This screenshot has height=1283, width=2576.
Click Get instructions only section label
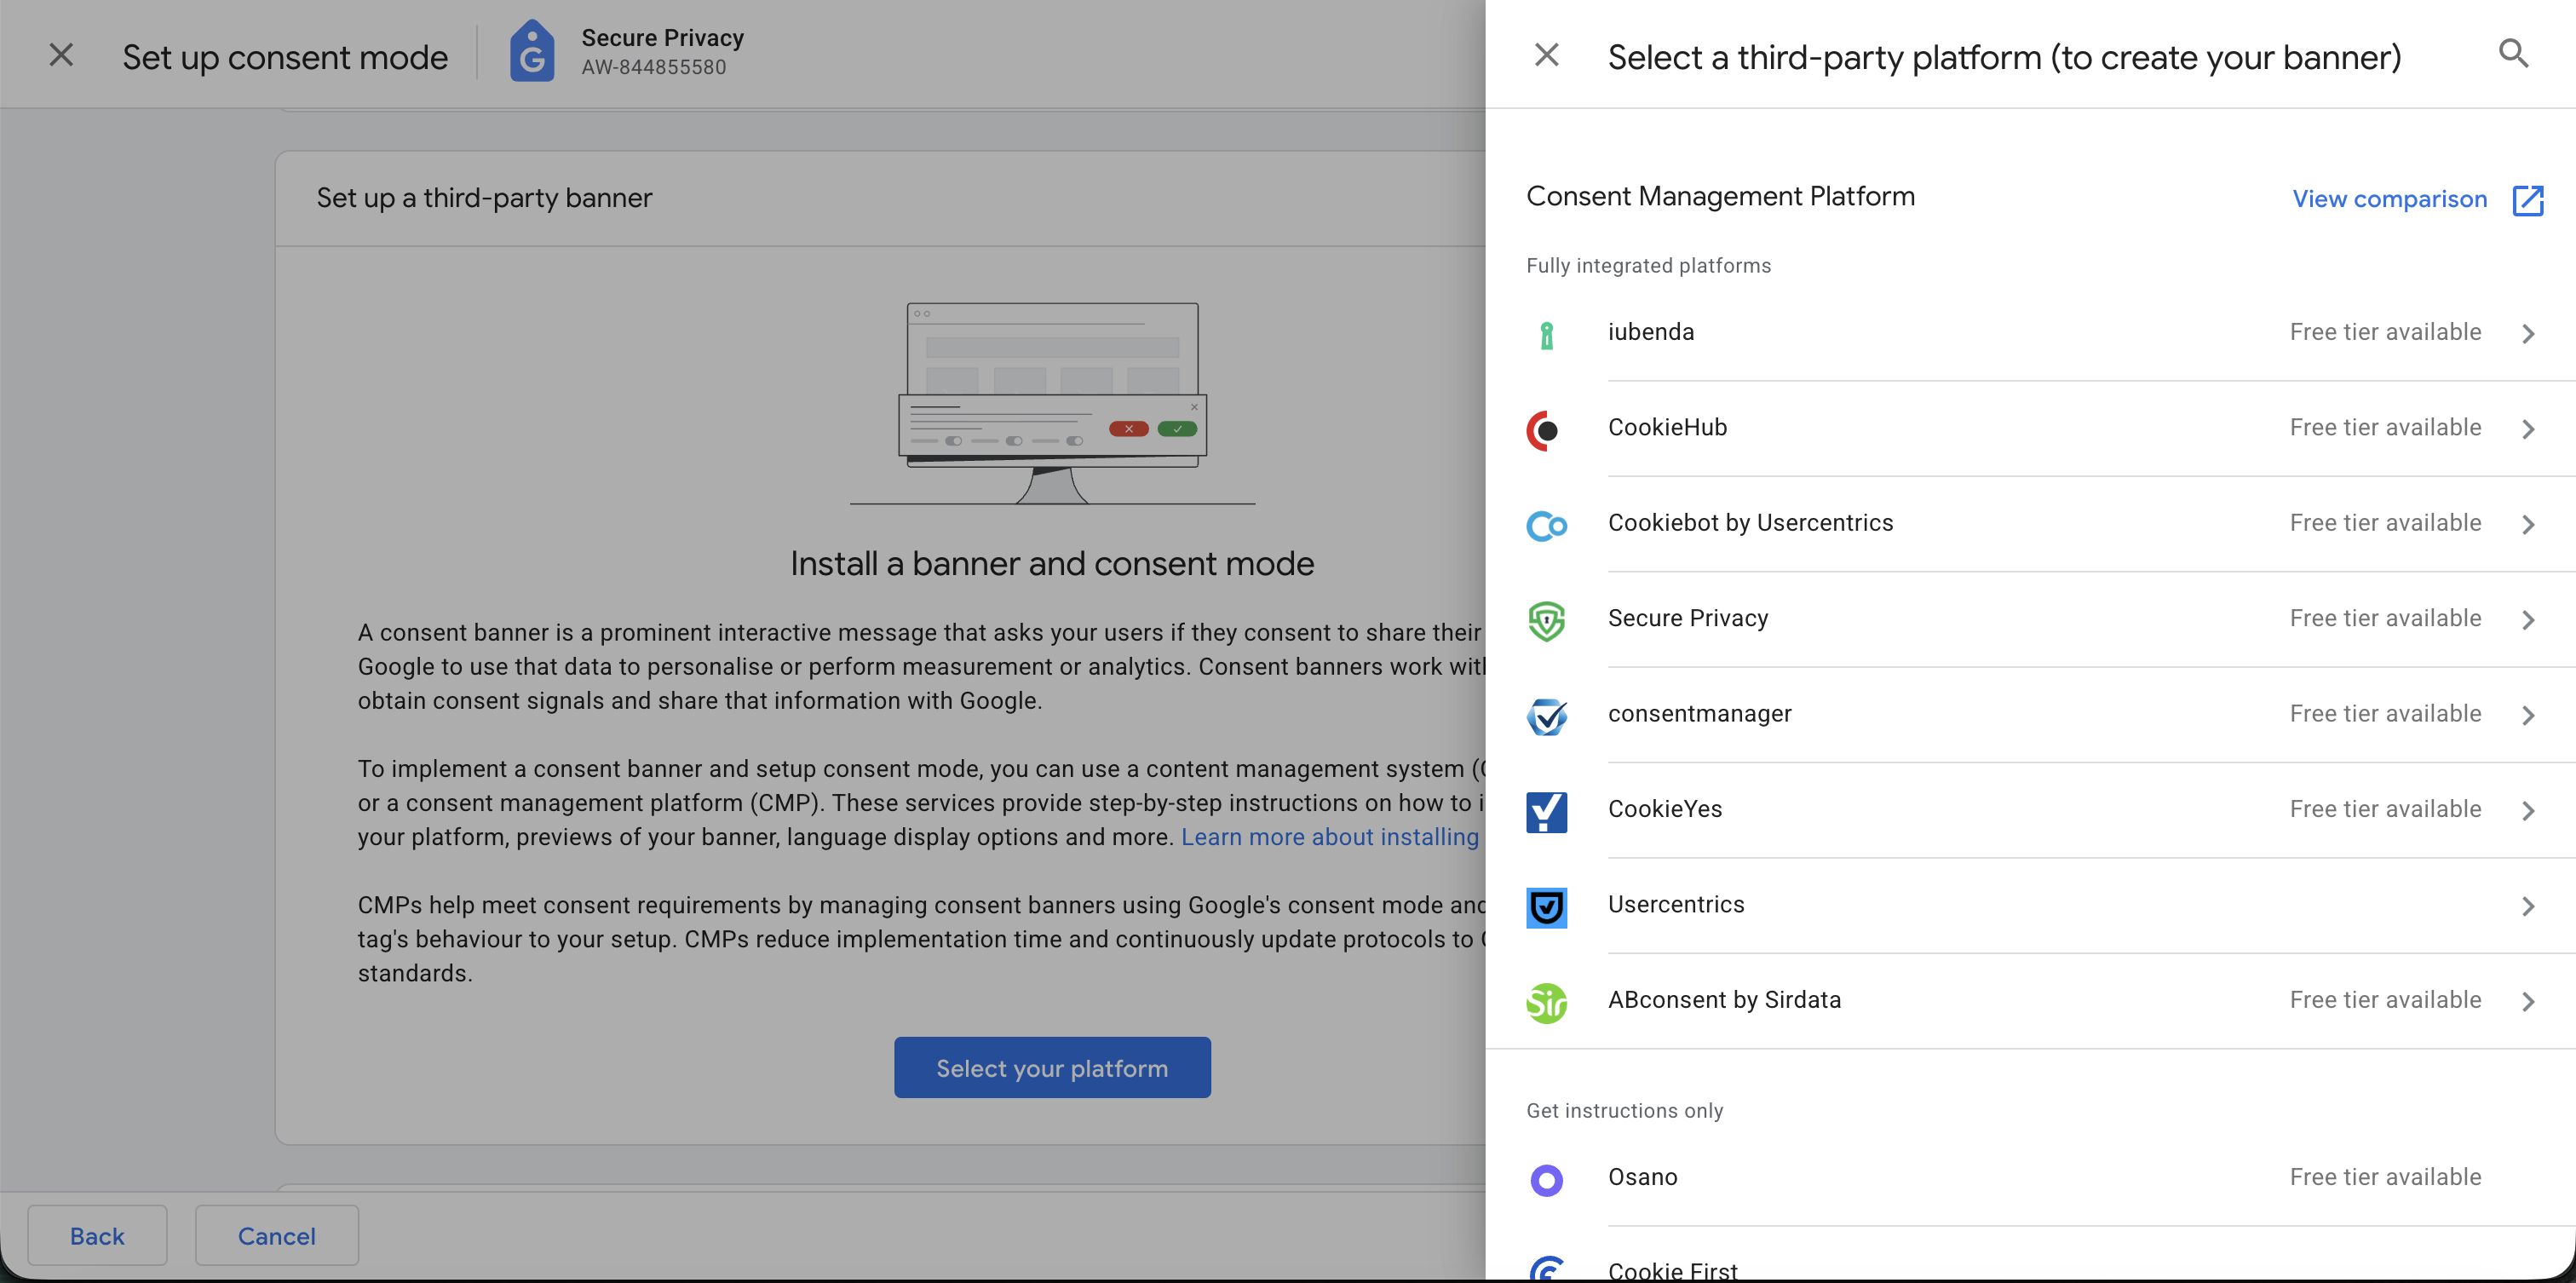1624,1111
